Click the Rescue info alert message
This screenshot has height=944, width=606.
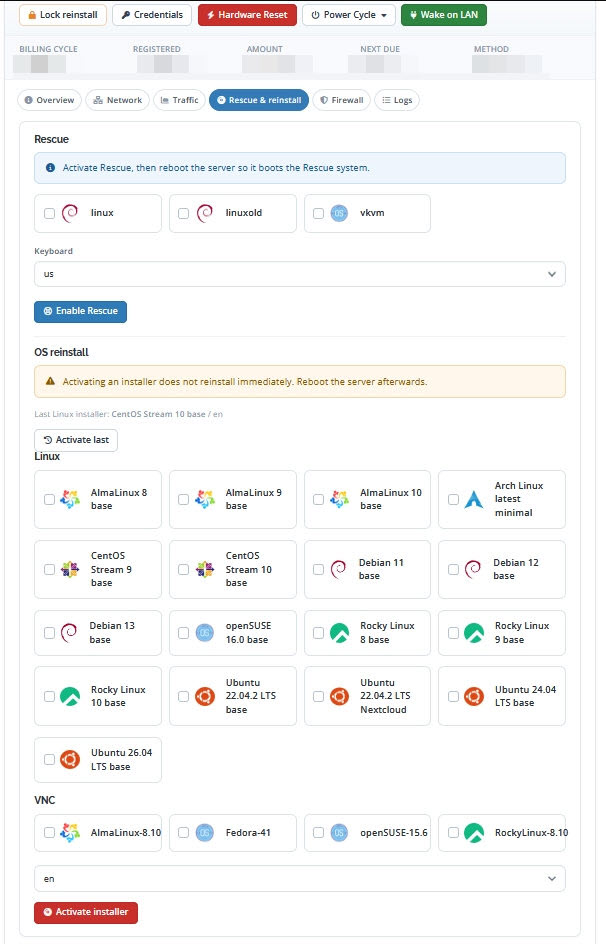[300, 168]
